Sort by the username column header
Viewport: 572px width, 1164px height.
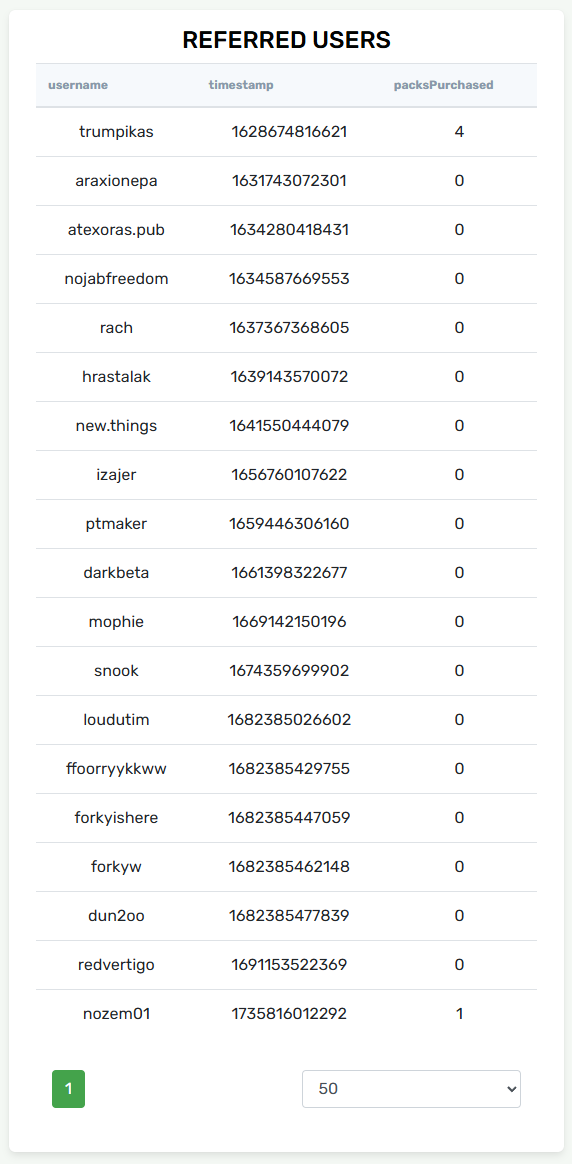point(78,85)
